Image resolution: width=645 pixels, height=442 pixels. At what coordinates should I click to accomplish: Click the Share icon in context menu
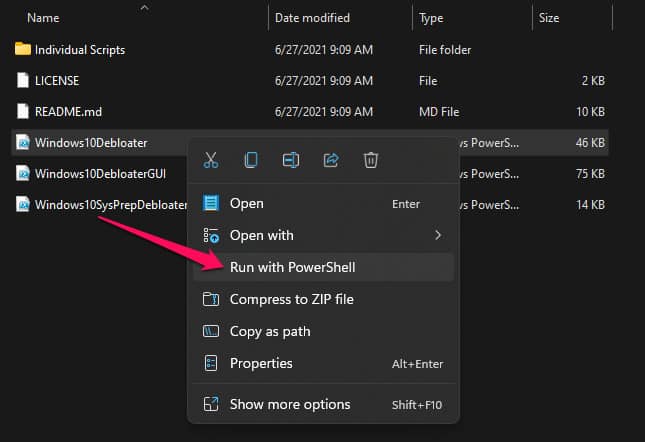[x=331, y=160]
